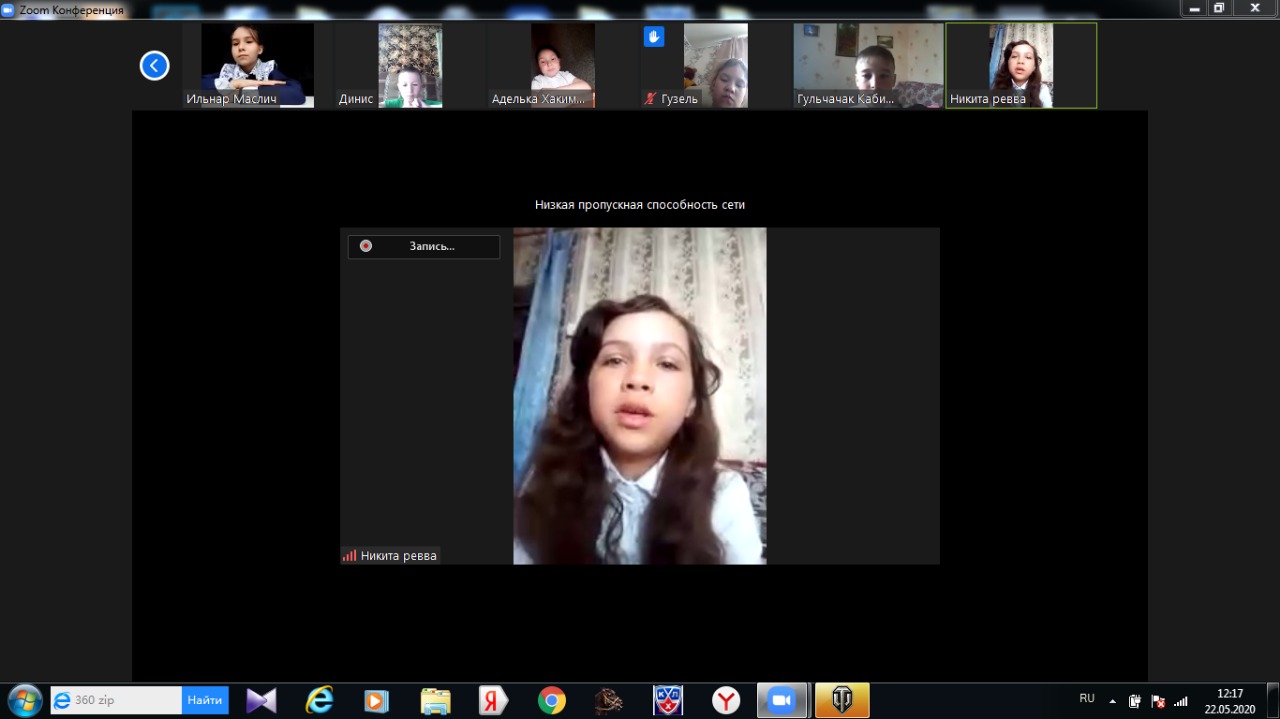
Task: Open Google Chrome from the taskbar
Action: tap(551, 700)
